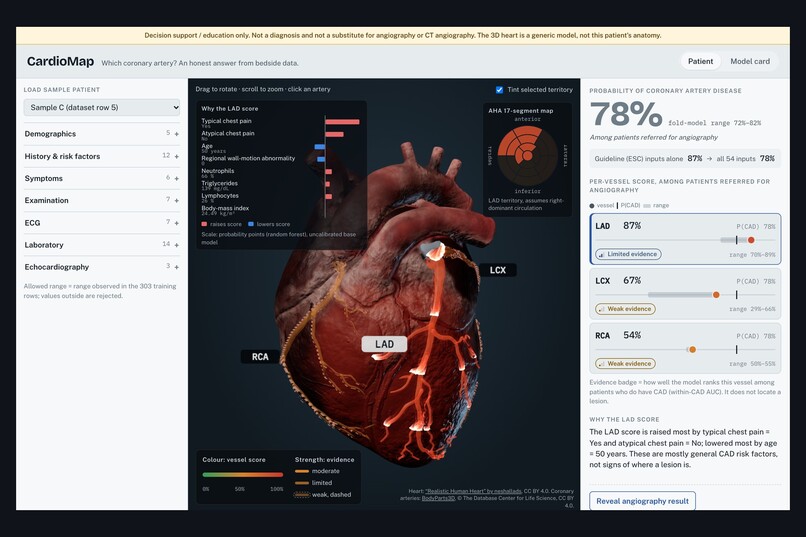Select the LCX vessel score card
The image size is (806, 537).
pyautogui.click(x=685, y=294)
